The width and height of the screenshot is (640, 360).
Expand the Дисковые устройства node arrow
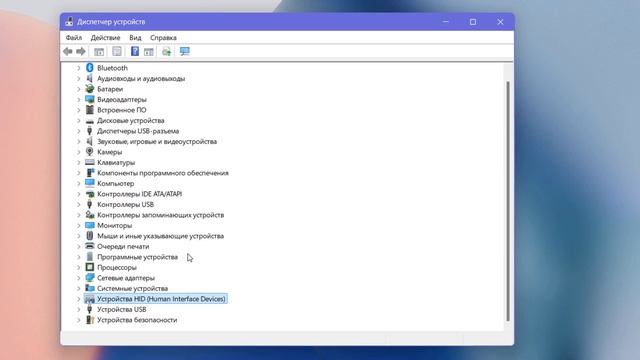click(79, 120)
